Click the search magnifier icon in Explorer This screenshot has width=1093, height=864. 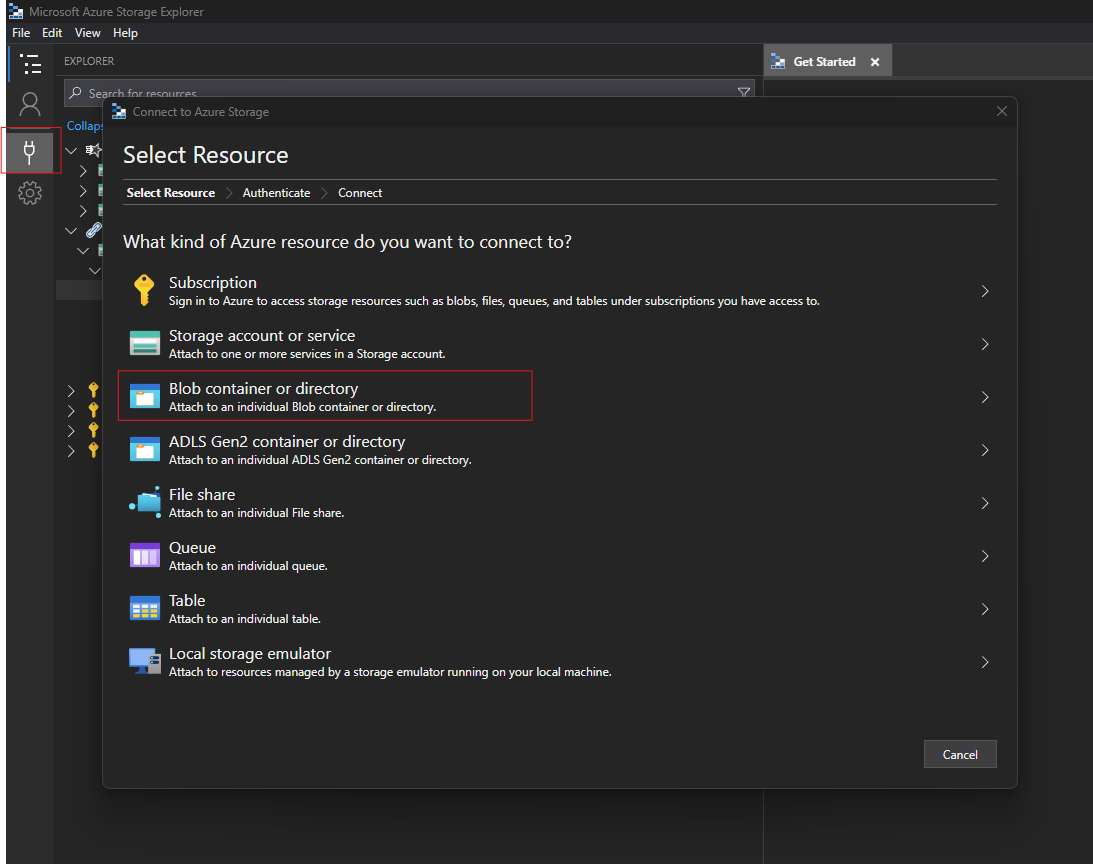point(75,93)
